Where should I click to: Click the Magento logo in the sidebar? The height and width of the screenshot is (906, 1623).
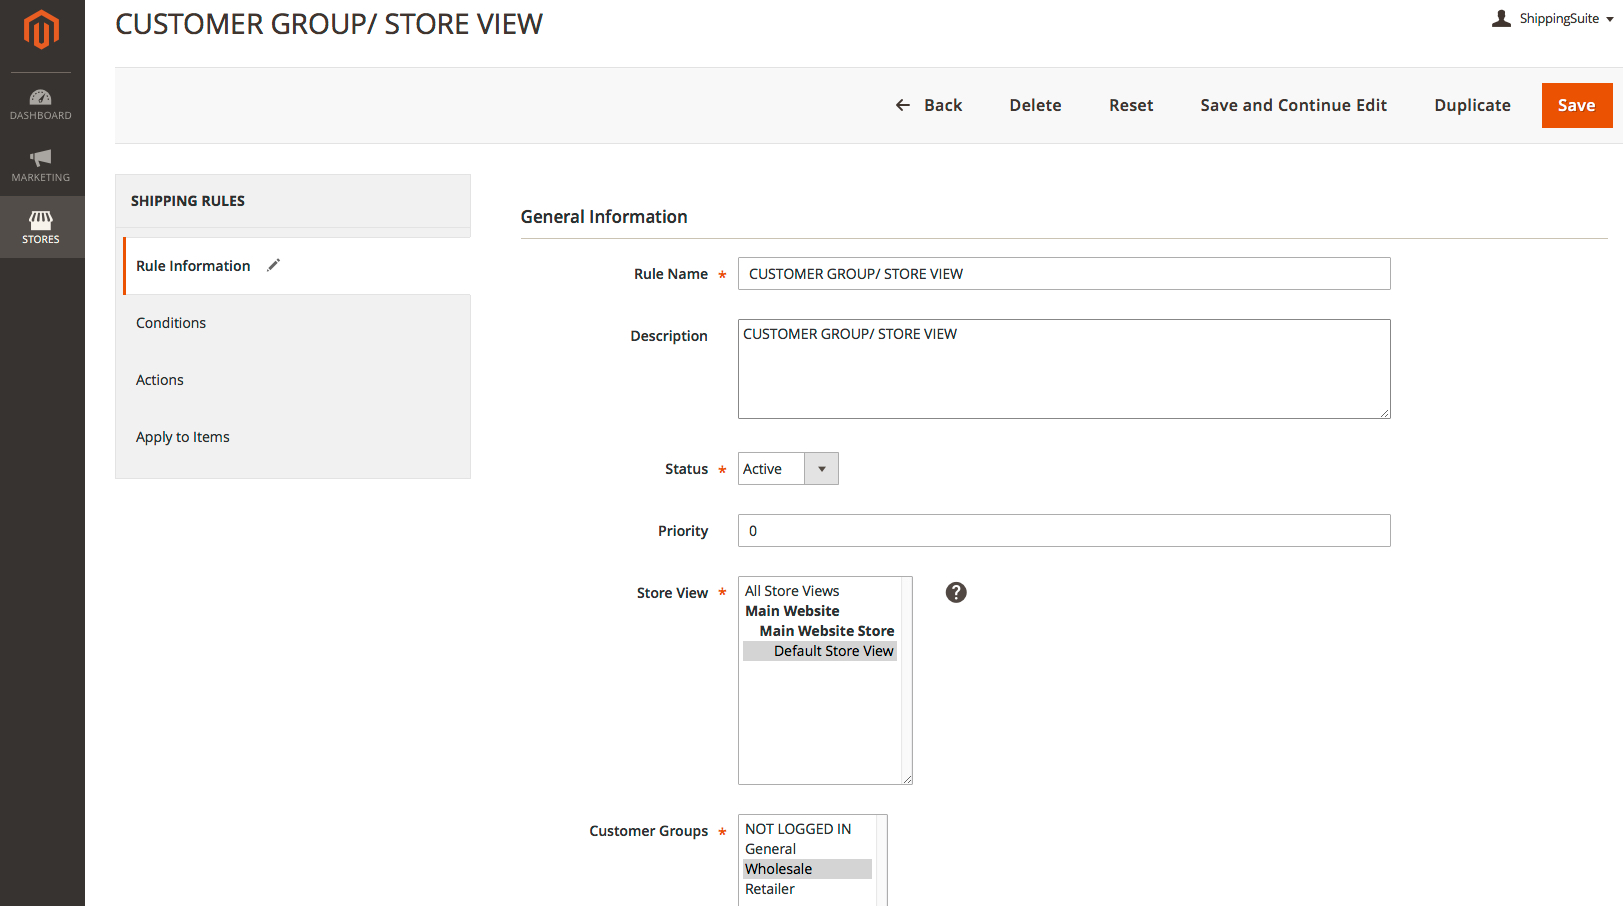tap(42, 30)
